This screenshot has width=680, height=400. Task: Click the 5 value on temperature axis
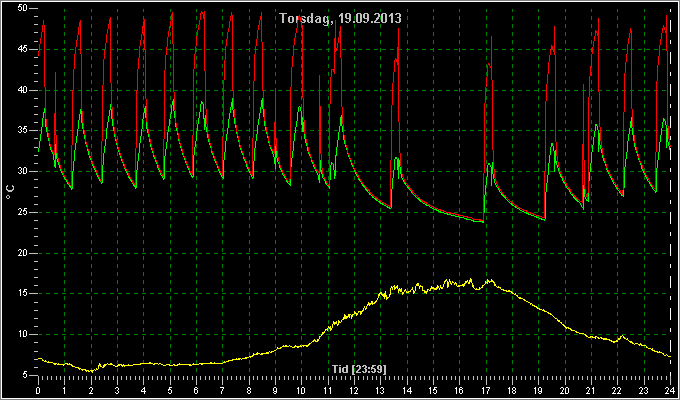[25, 375]
